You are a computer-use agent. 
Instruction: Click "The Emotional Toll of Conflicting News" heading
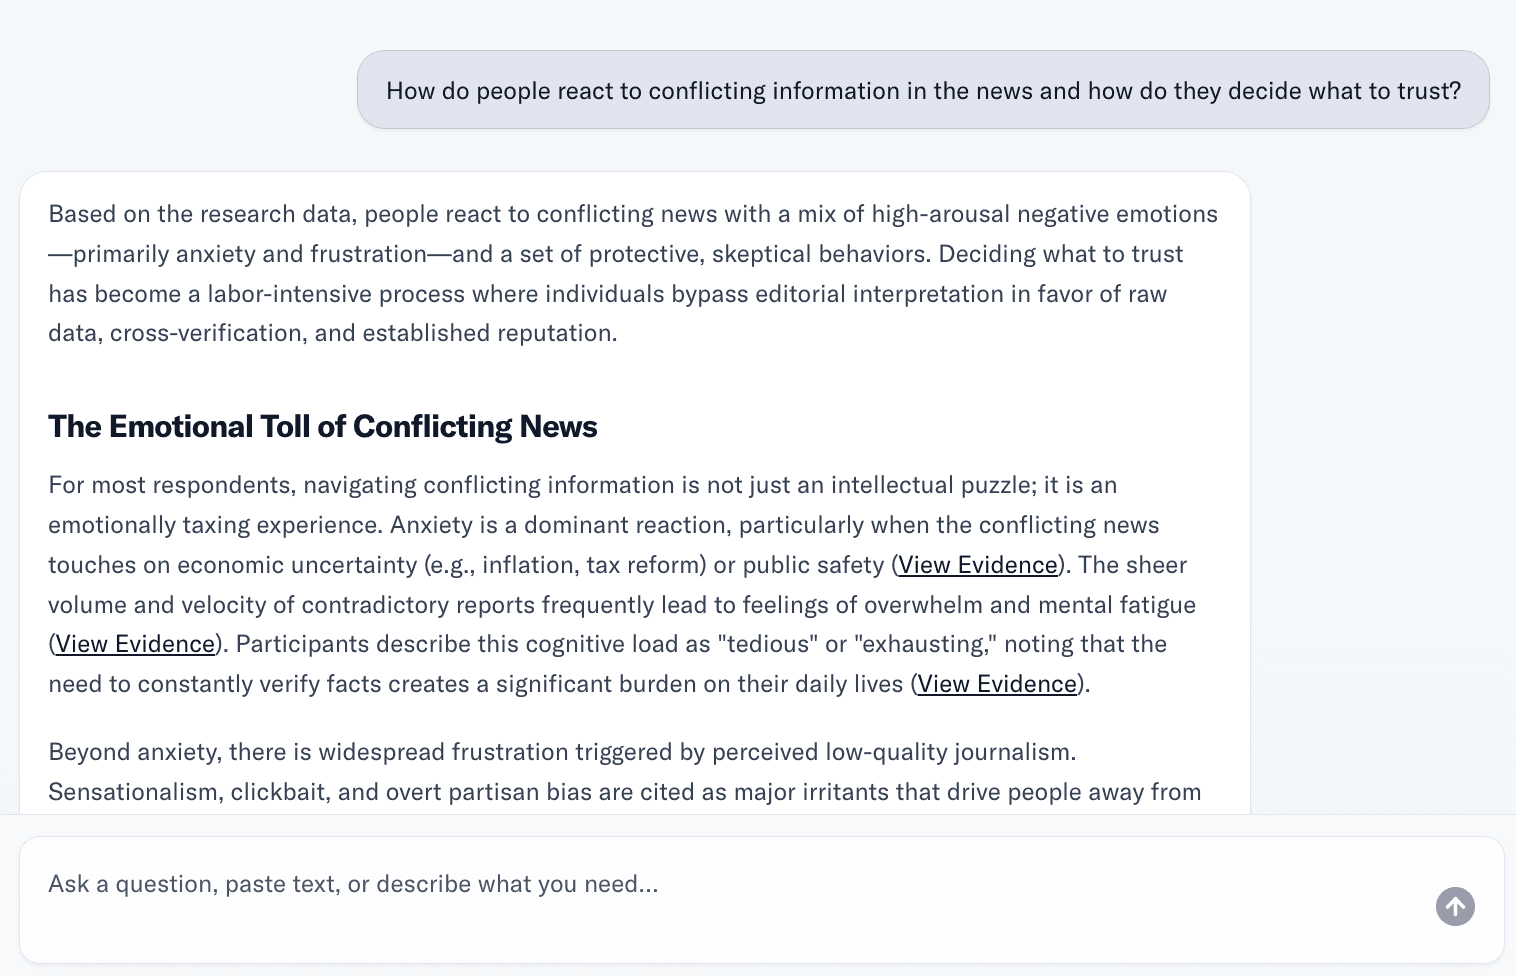pyautogui.click(x=322, y=427)
